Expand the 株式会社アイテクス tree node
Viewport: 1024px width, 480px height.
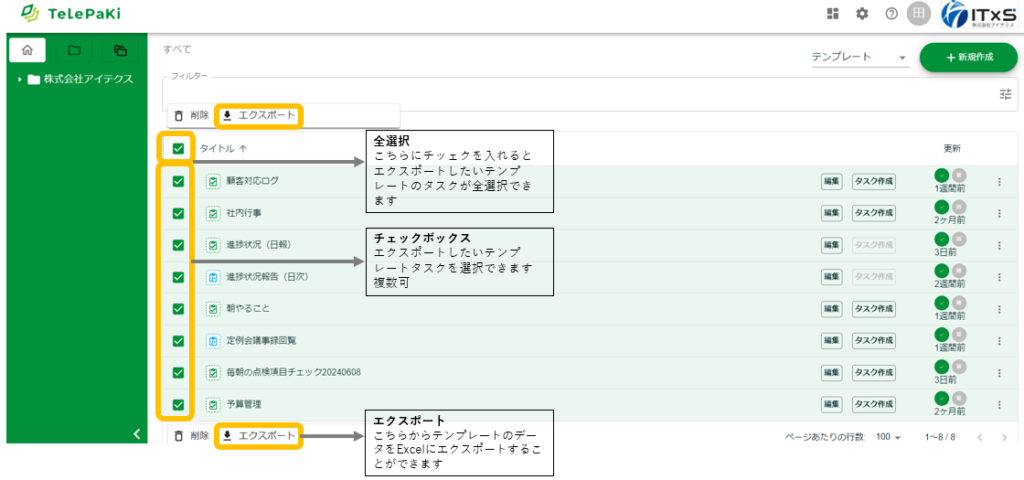tap(20, 79)
